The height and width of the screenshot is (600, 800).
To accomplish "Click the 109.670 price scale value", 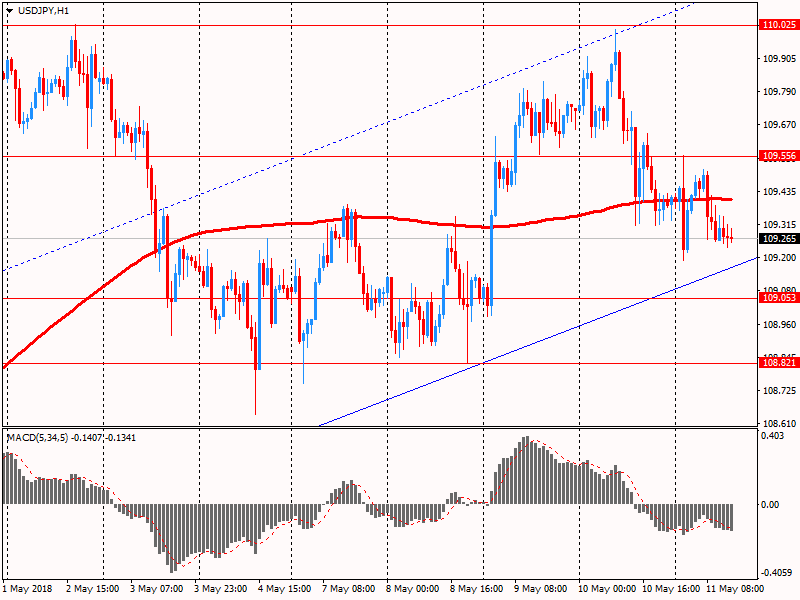I will tap(779, 125).
